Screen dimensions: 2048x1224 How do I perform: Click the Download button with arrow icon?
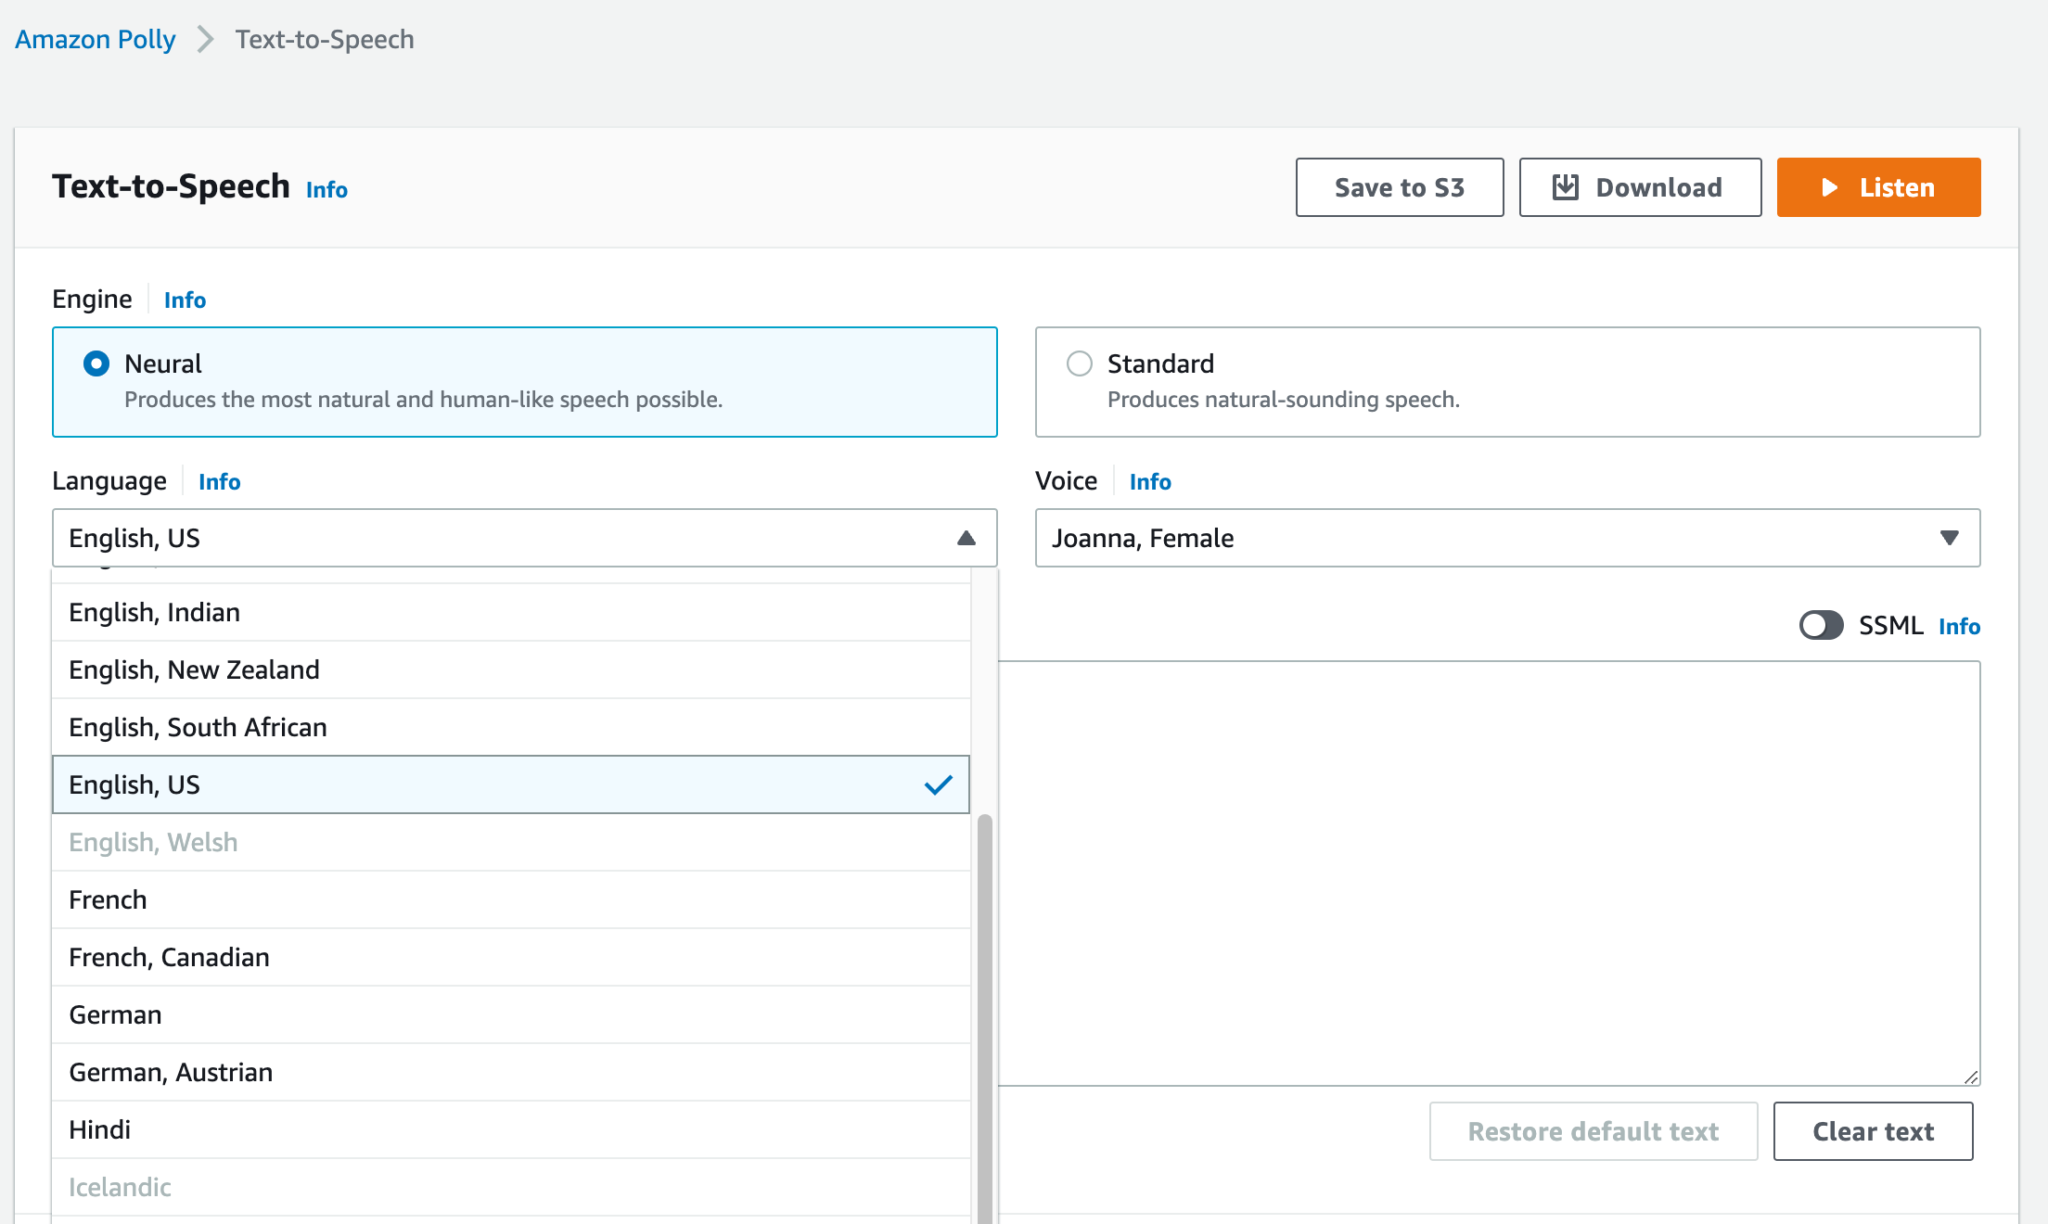coord(1639,187)
